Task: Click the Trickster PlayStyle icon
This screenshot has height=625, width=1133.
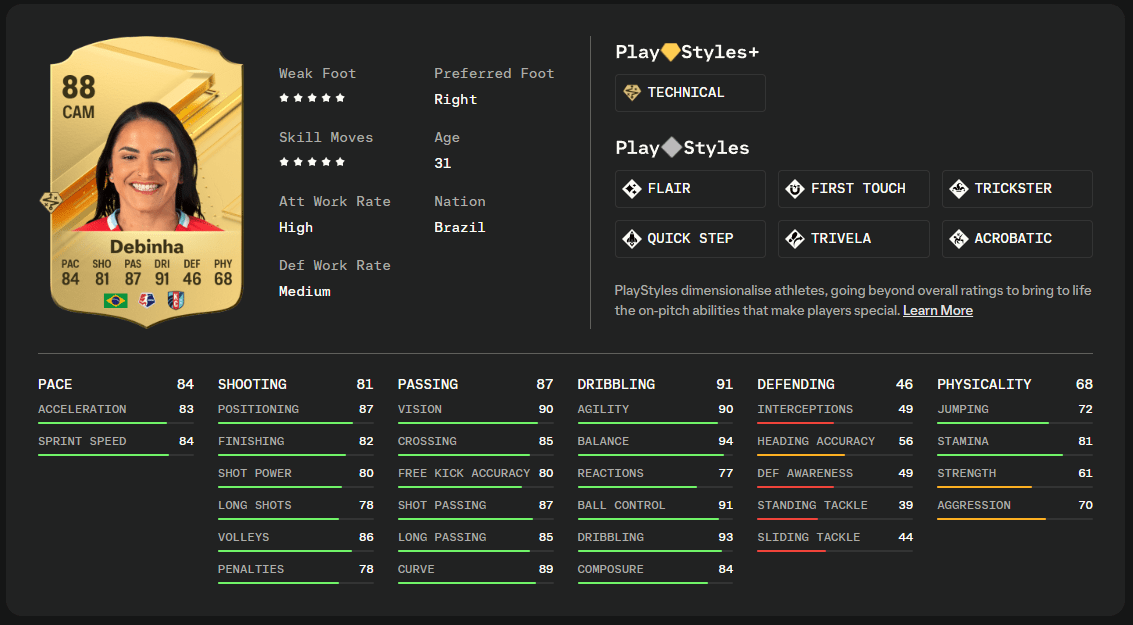Action: [959, 189]
